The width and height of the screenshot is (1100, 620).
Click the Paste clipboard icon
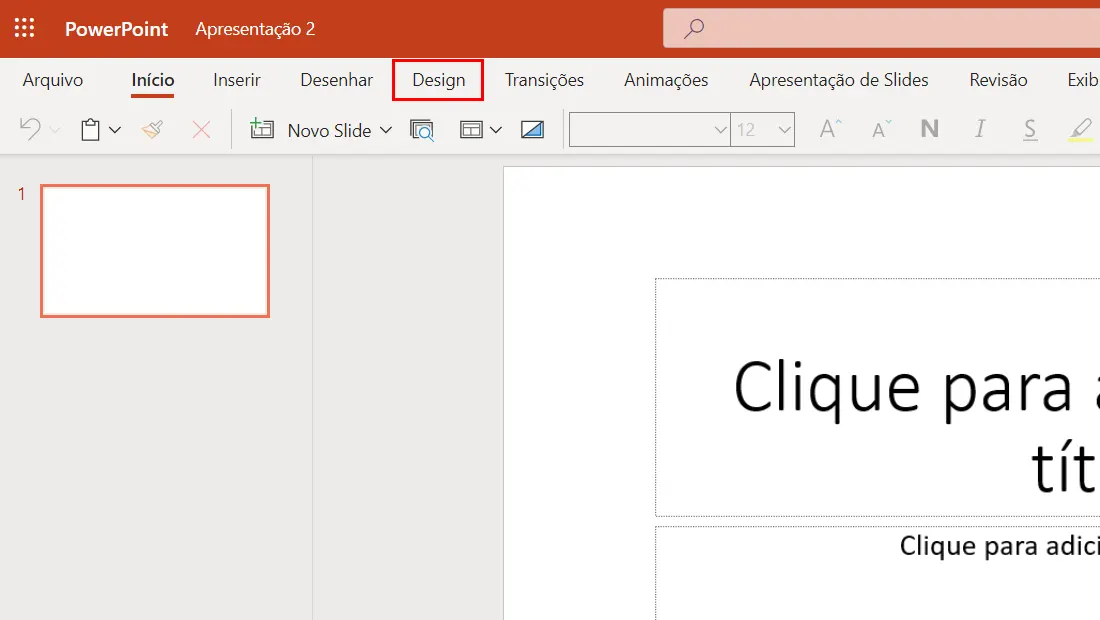(x=90, y=130)
